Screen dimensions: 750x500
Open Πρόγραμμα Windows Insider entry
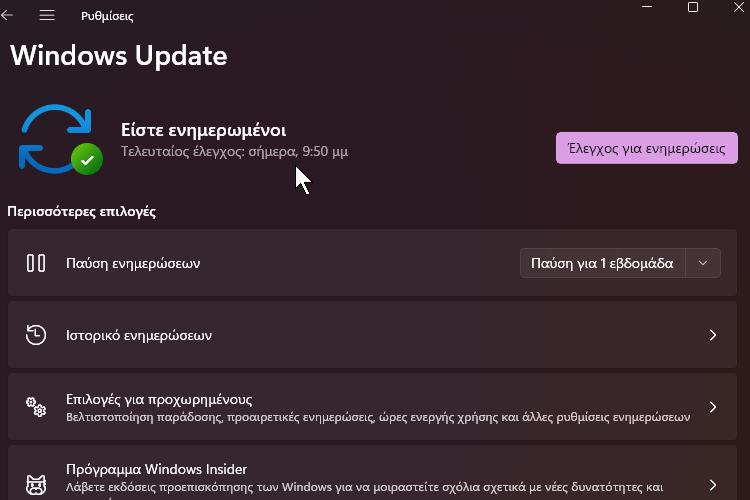372,473
